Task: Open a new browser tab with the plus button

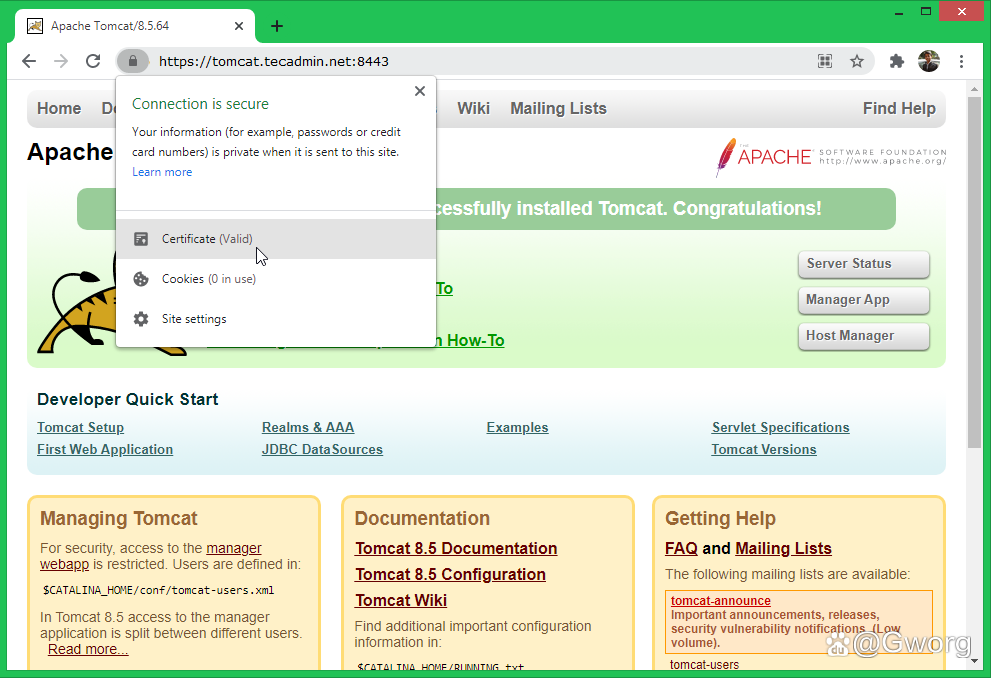Action: (277, 26)
